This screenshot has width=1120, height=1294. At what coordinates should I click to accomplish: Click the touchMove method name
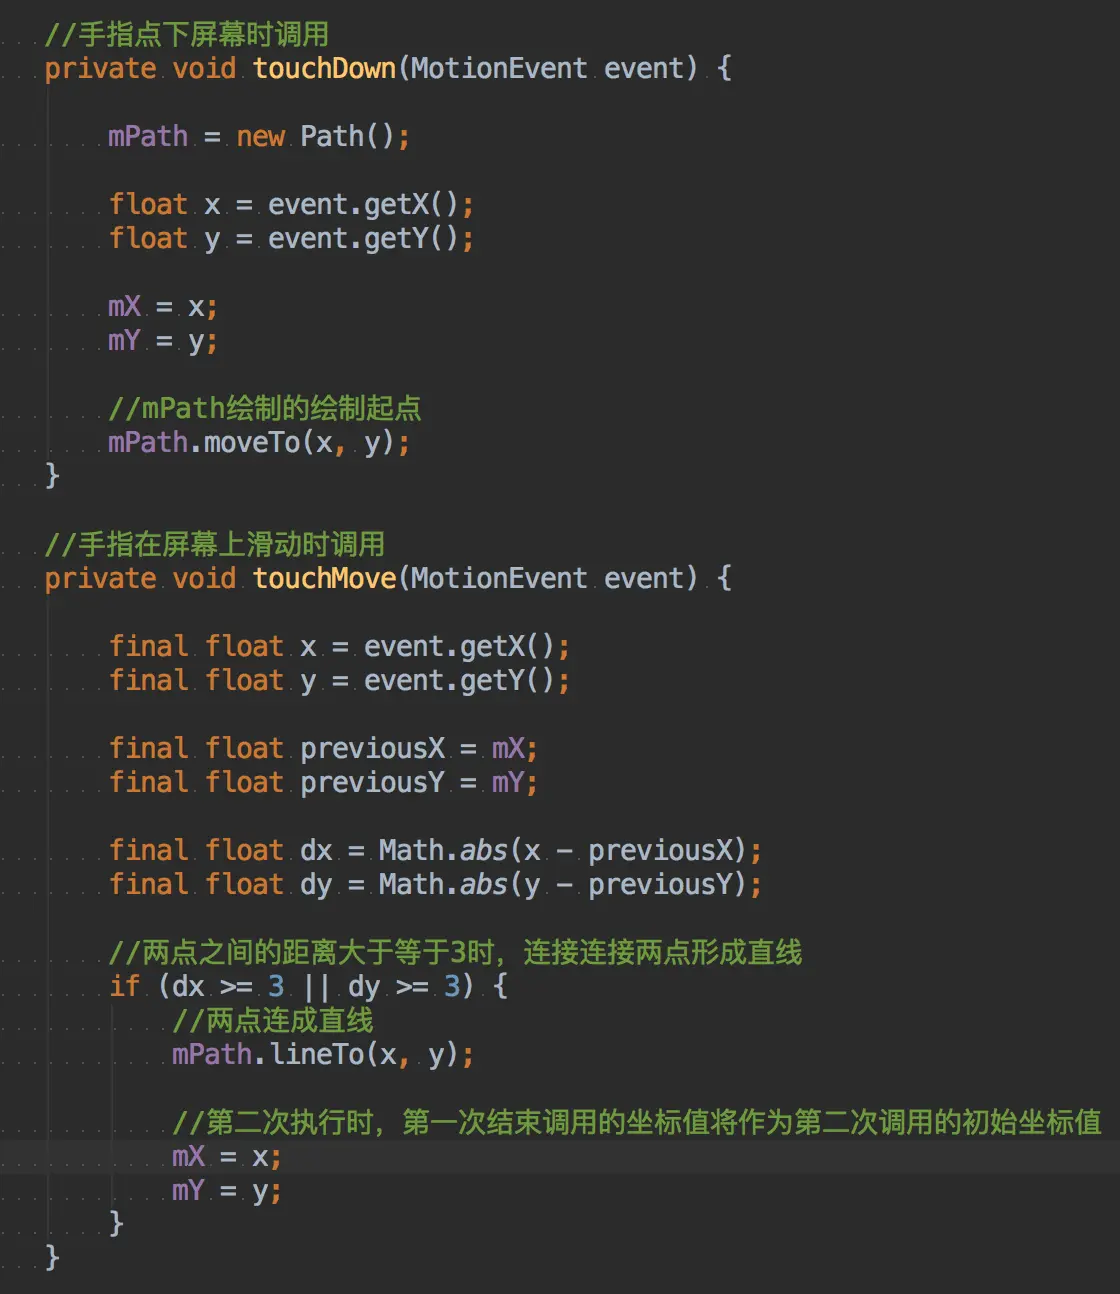click(324, 578)
